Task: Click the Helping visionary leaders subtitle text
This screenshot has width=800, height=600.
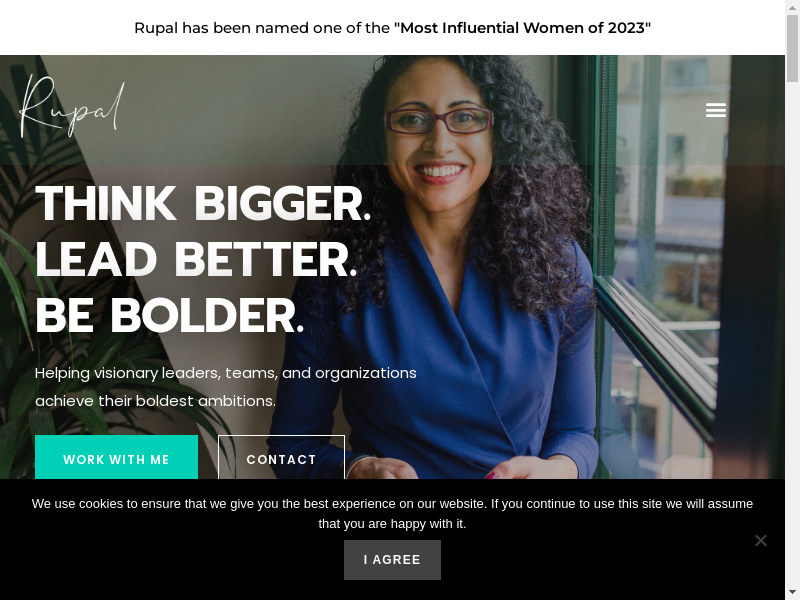Action: 226,387
